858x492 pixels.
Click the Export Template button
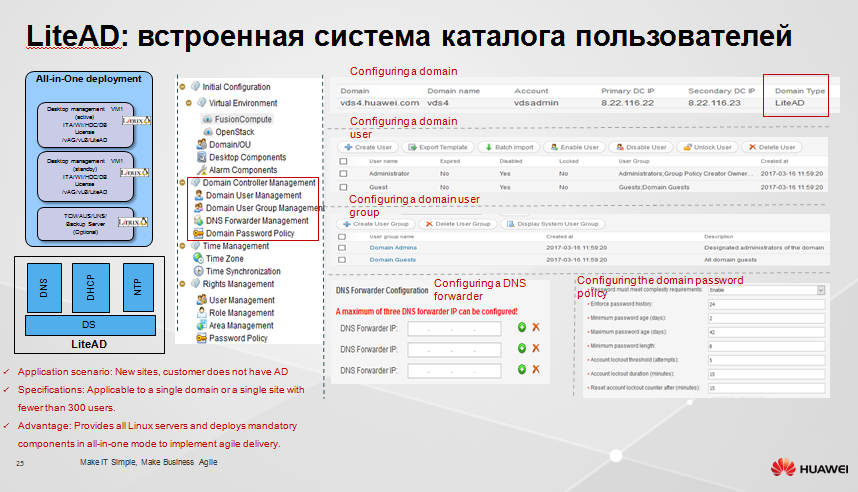(x=438, y=147)
